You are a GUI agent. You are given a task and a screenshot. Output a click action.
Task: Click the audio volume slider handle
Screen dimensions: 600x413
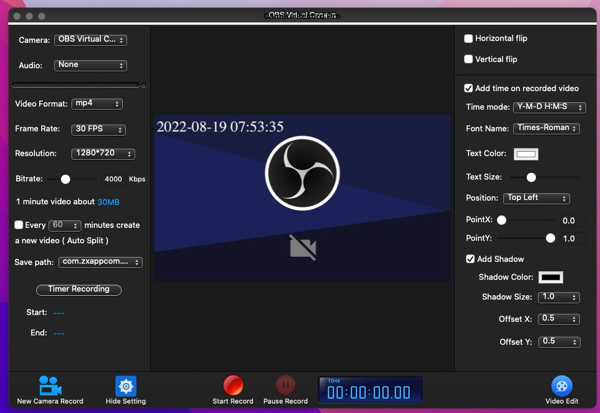[143, 85]
